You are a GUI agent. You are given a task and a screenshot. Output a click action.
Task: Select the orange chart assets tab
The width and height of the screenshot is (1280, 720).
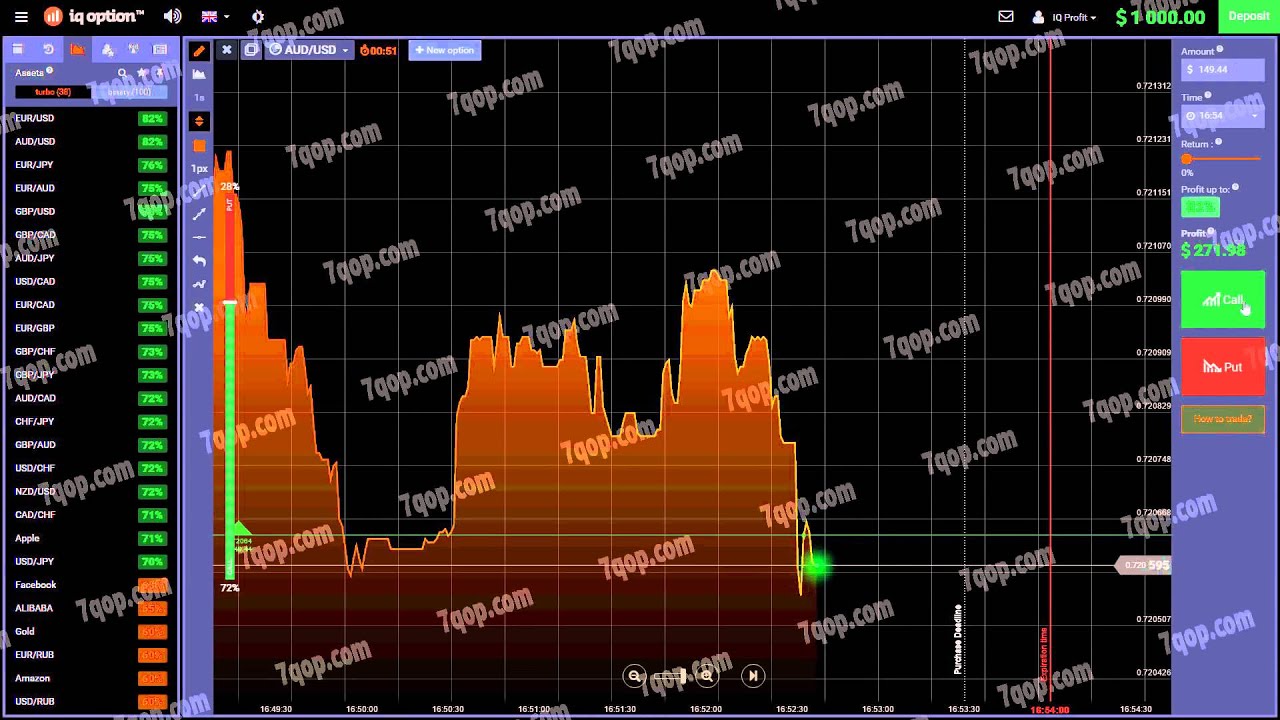tap(78, 49)
